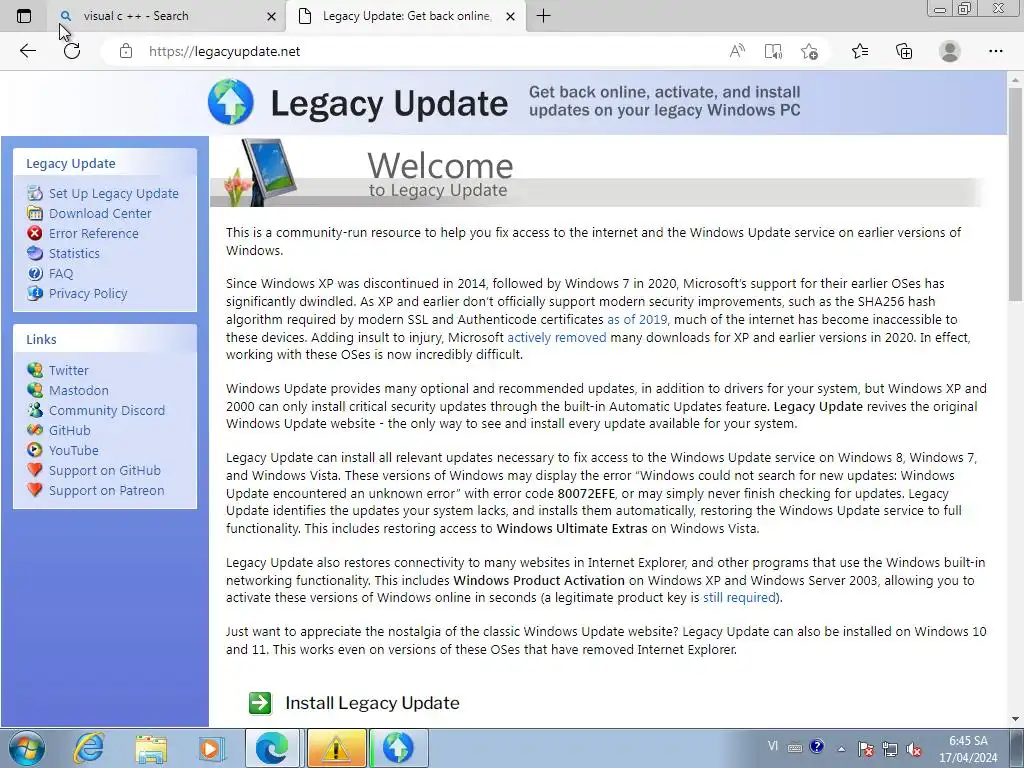1024x768 pixels.
Task: Go back using the browser back arrow
Action: tap(27, 51)
